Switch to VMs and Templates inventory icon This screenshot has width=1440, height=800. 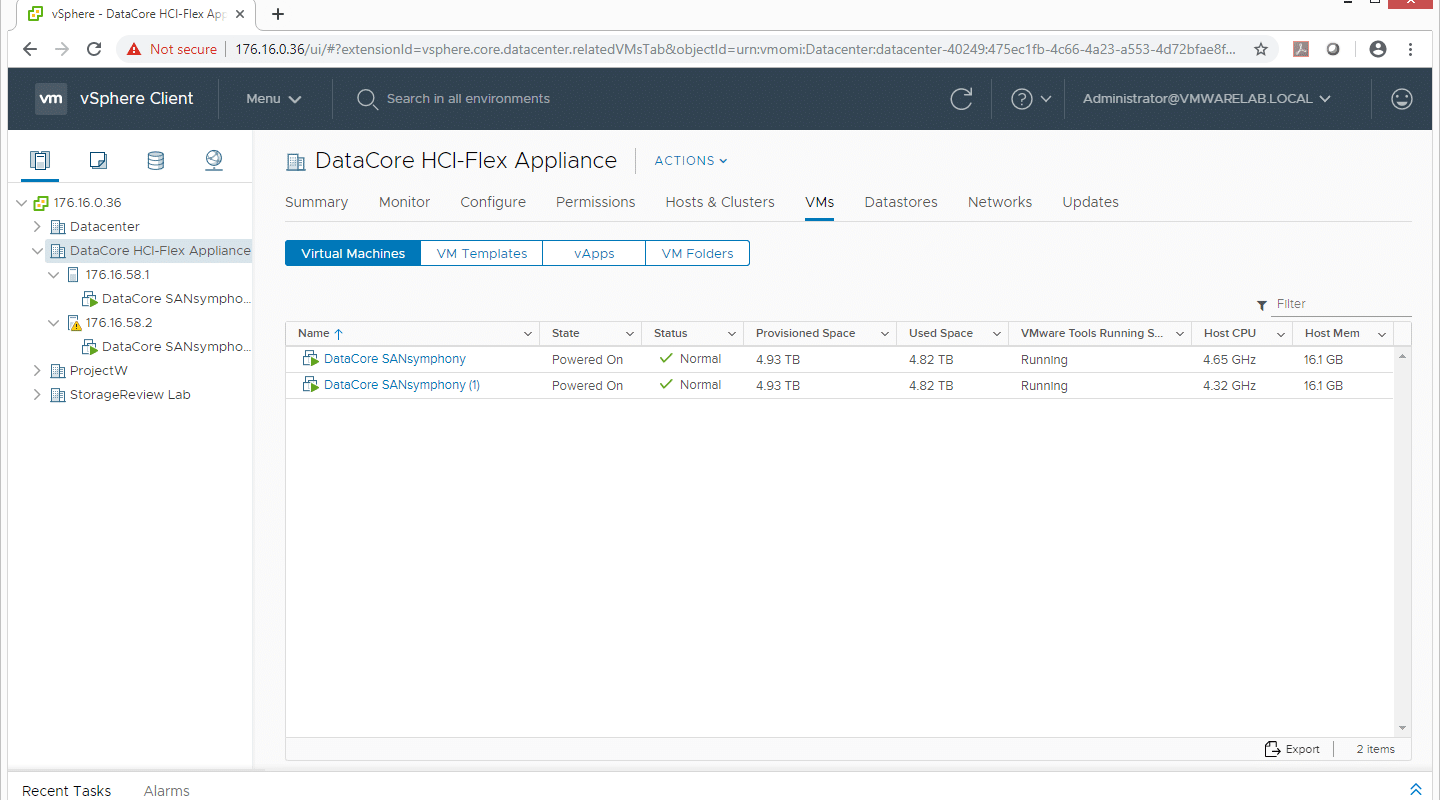(x=98, y=160)
